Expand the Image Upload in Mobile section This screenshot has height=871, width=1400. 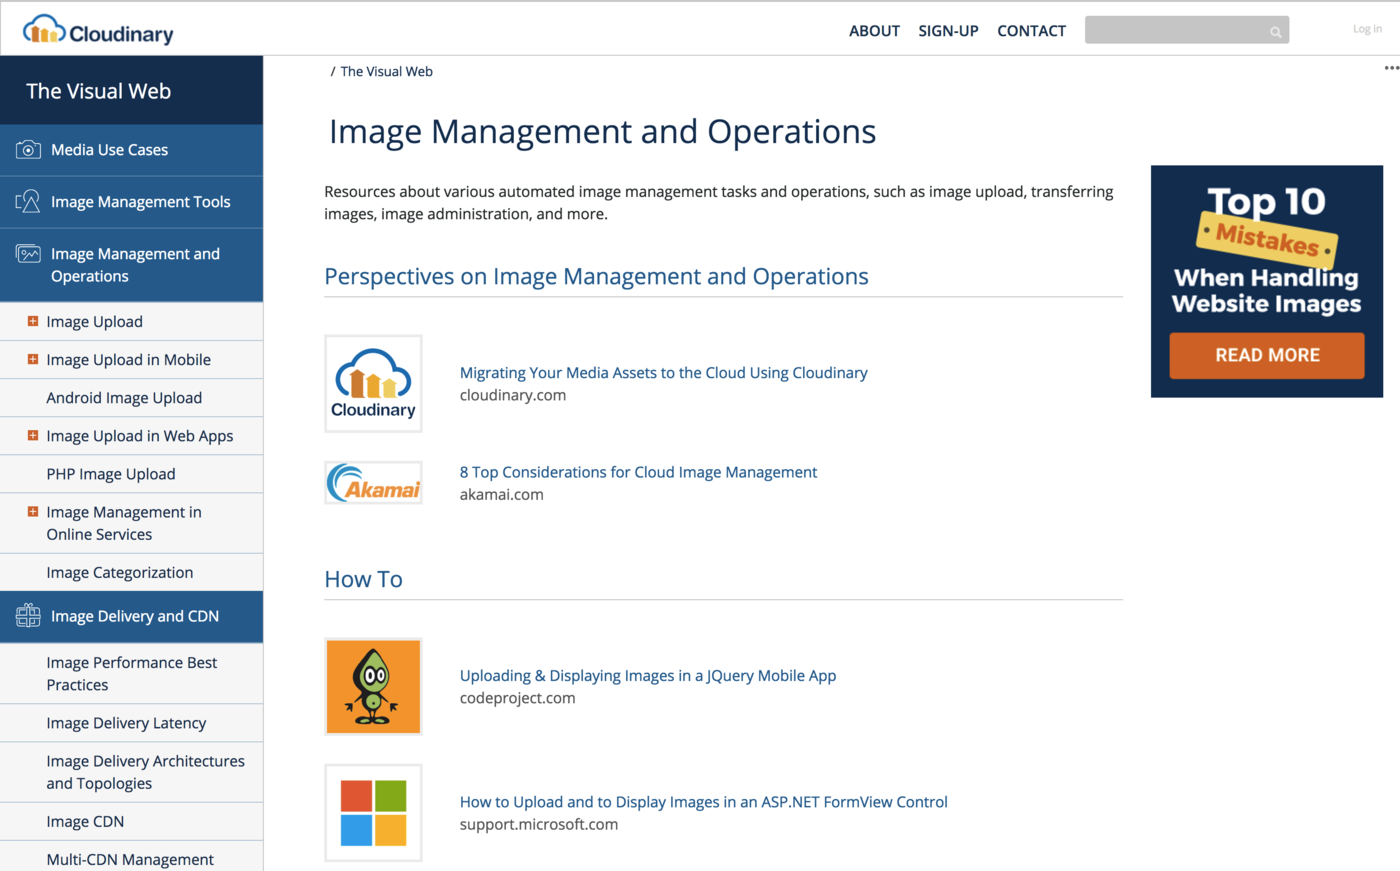pos(33,359)
